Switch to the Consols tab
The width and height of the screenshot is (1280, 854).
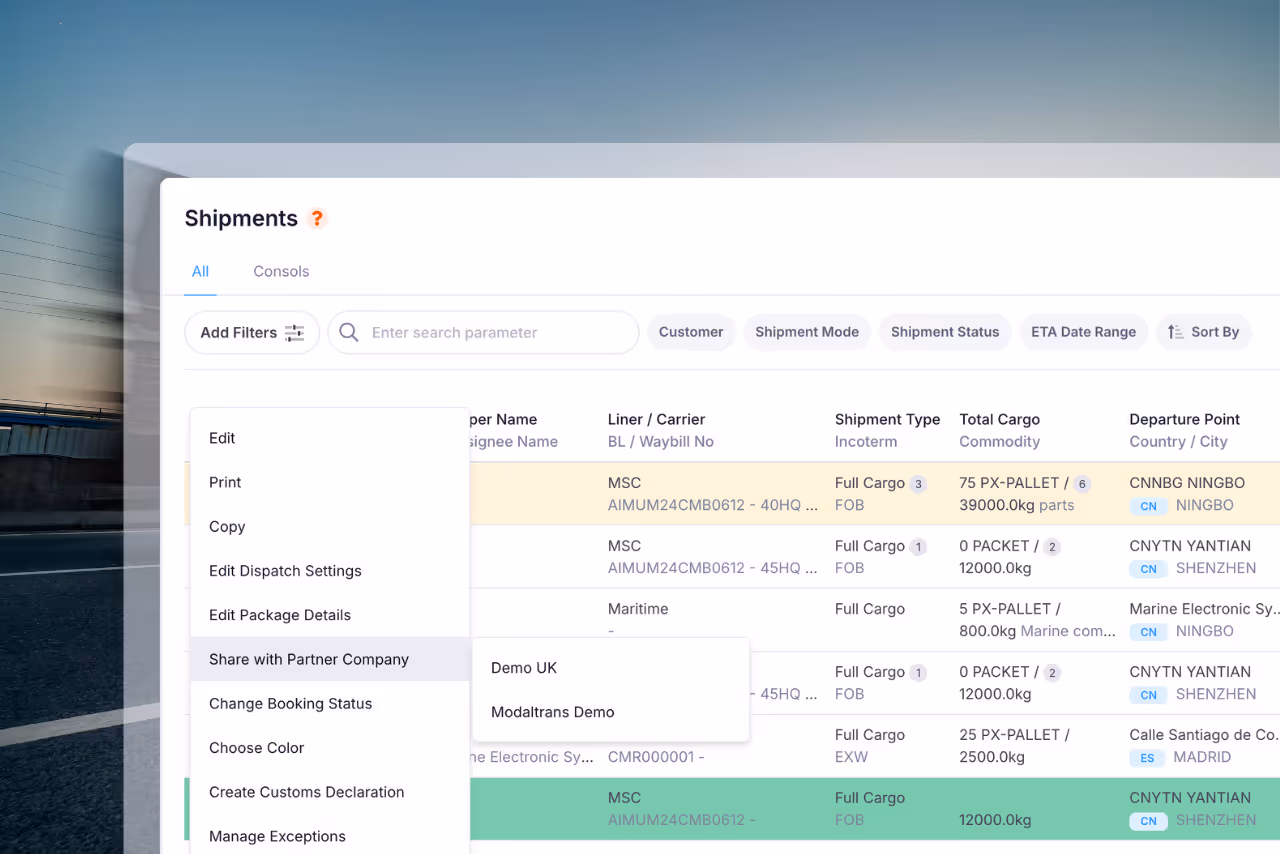point(281,271)
